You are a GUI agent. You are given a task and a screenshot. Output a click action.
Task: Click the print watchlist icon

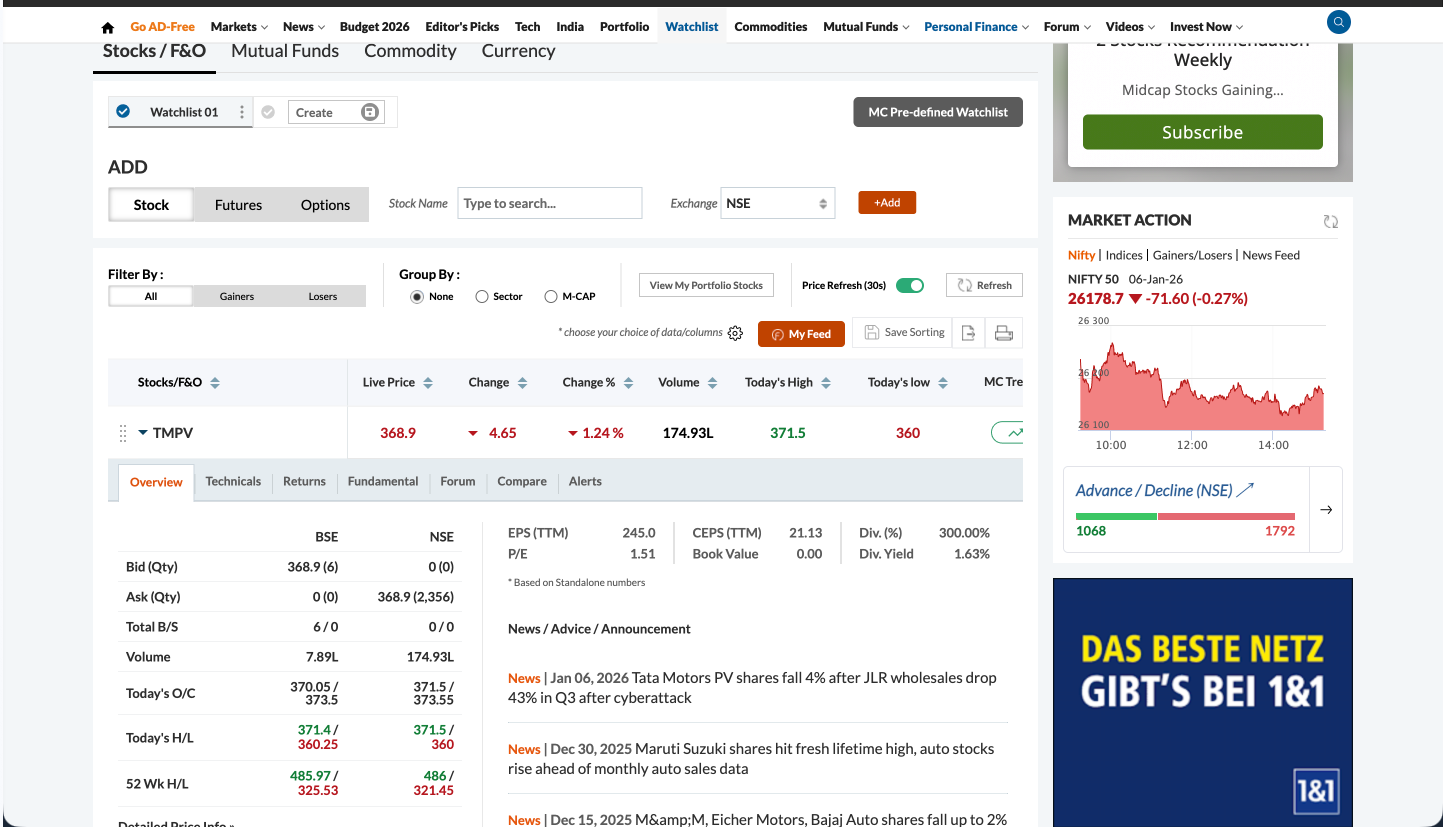1004,333
